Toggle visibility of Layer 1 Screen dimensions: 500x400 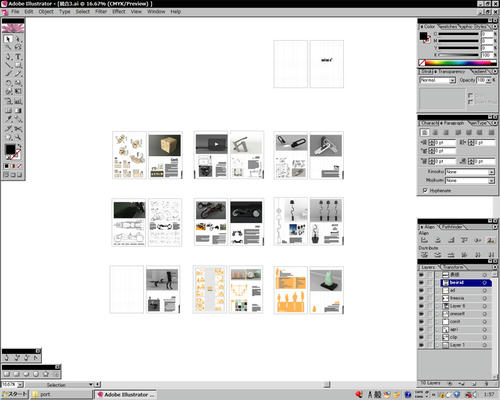(x=421, y=345)
